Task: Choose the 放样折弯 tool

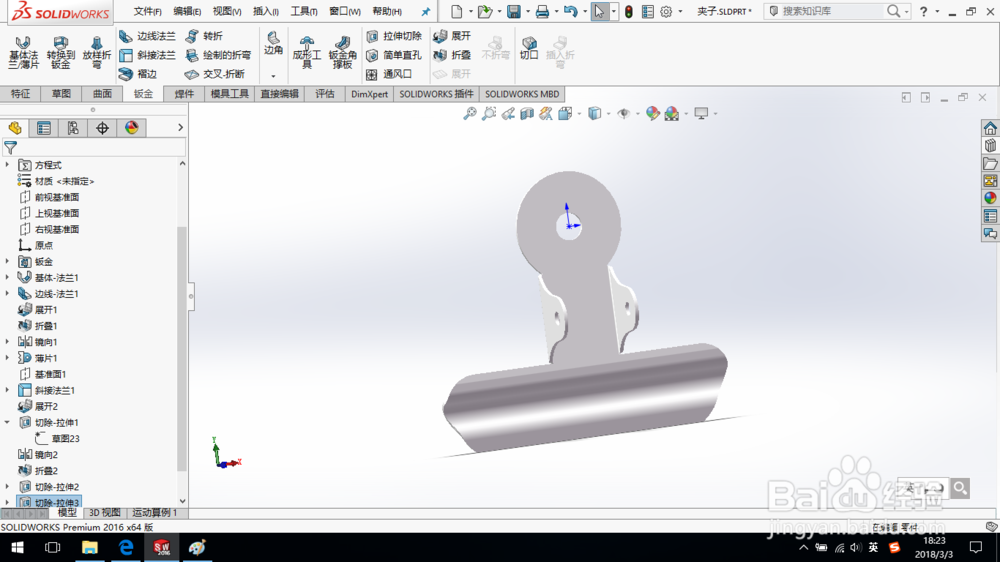Action: 96,52
